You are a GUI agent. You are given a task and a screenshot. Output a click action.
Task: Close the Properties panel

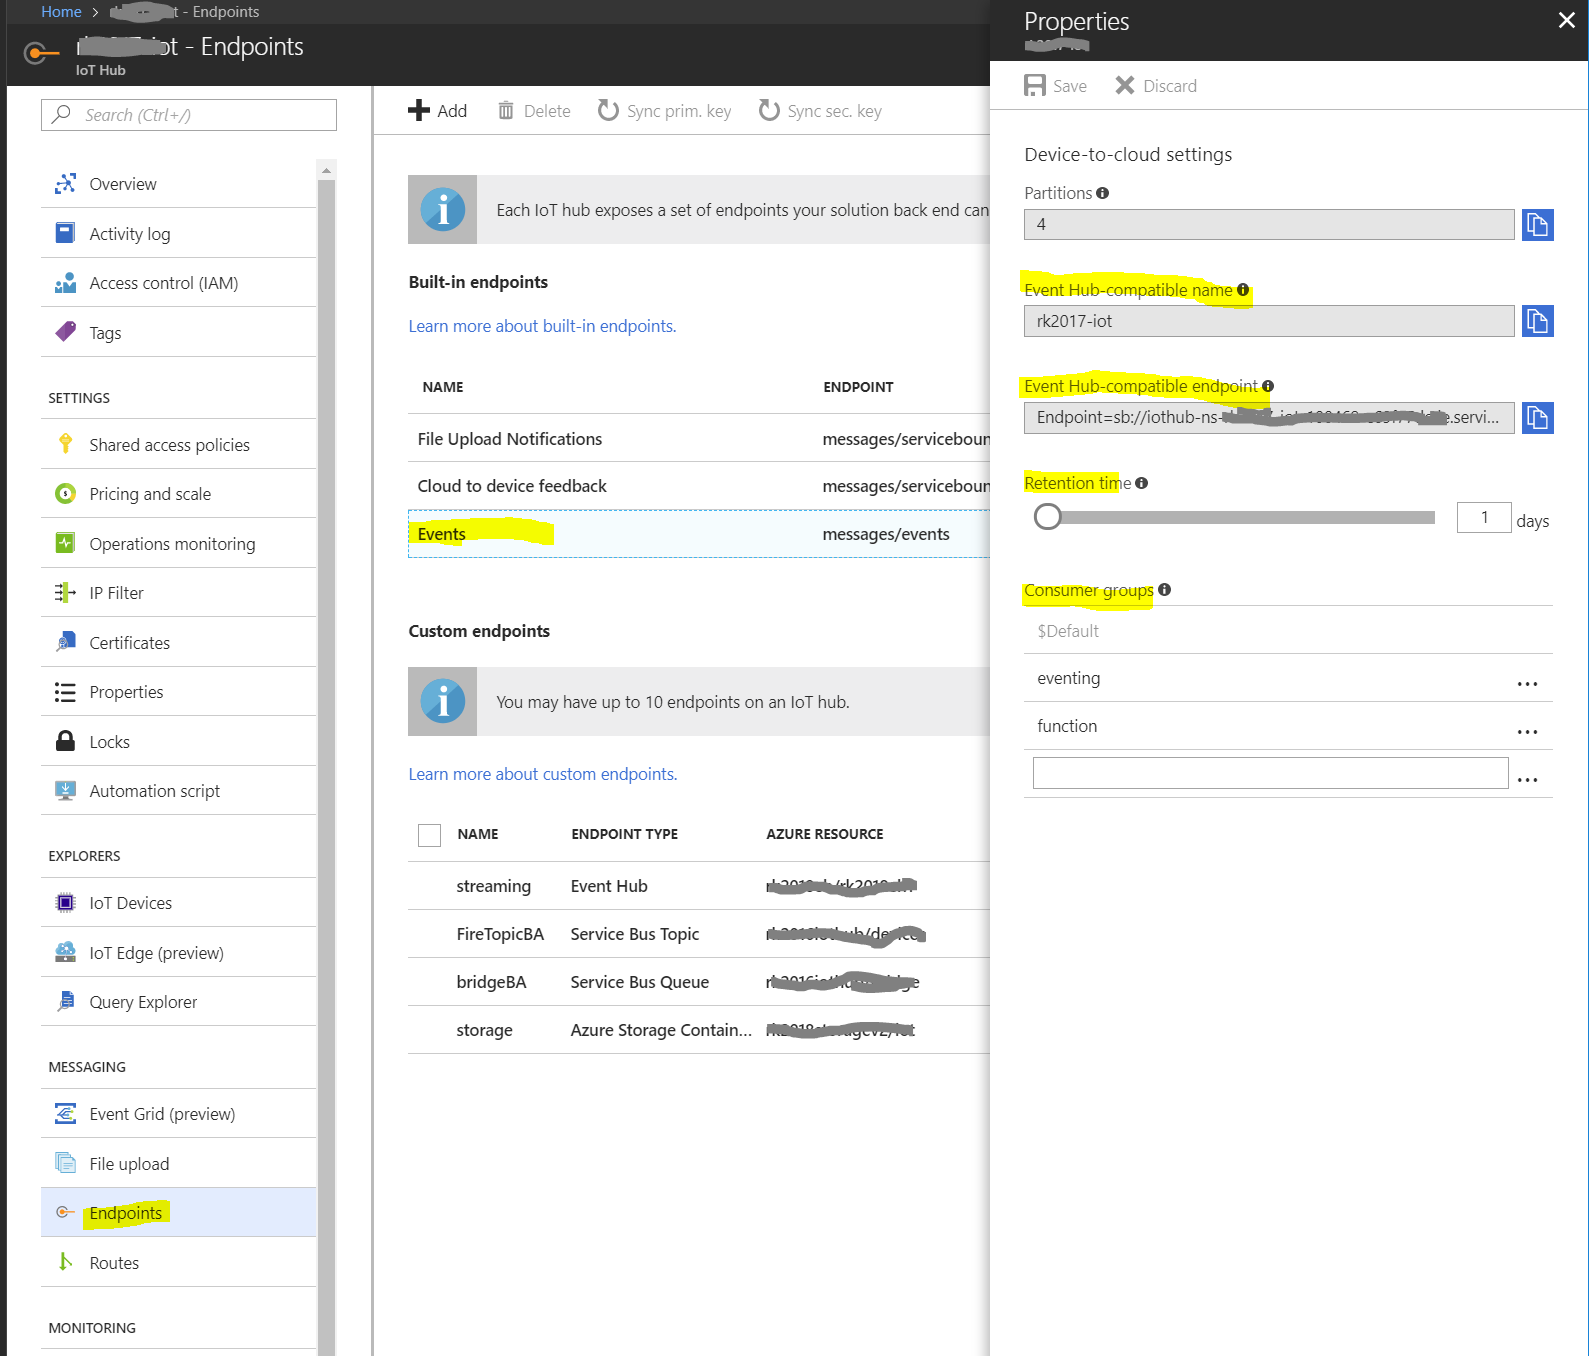click(1566, 20)
